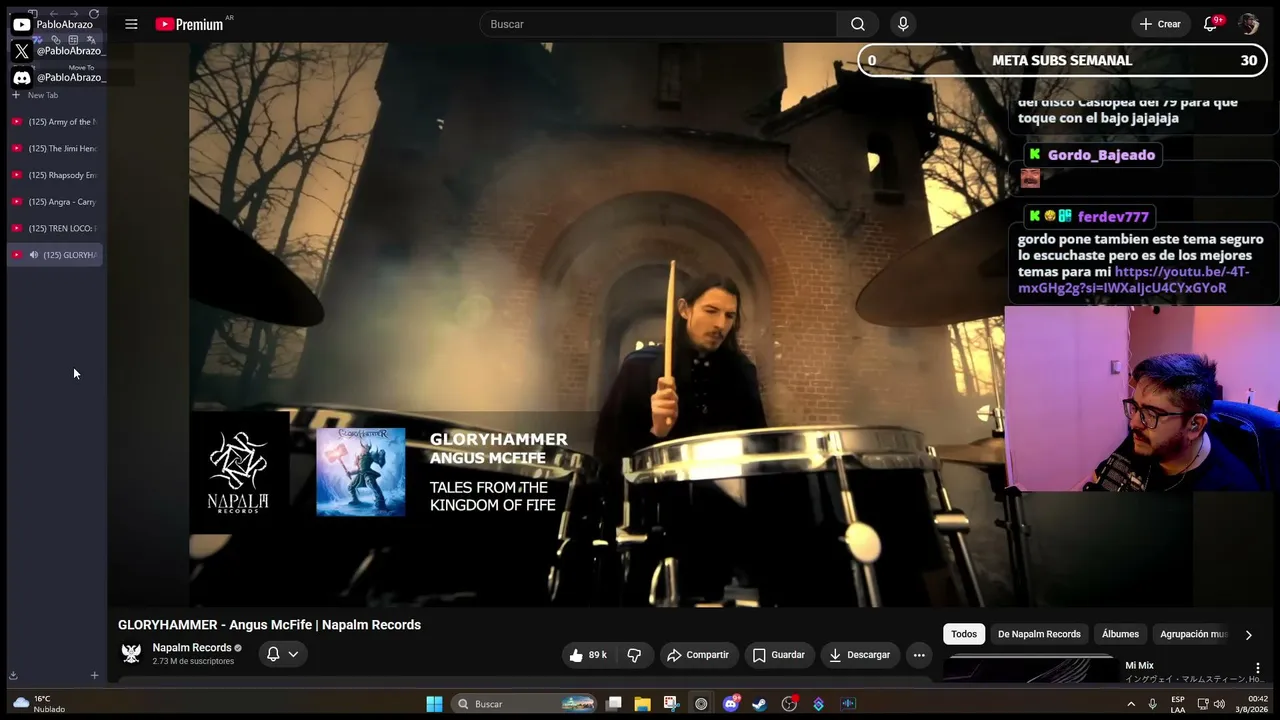The image size is (1280, 720).
Task: Open File Explorer from the taskbar
Action: tap(642, 704)
